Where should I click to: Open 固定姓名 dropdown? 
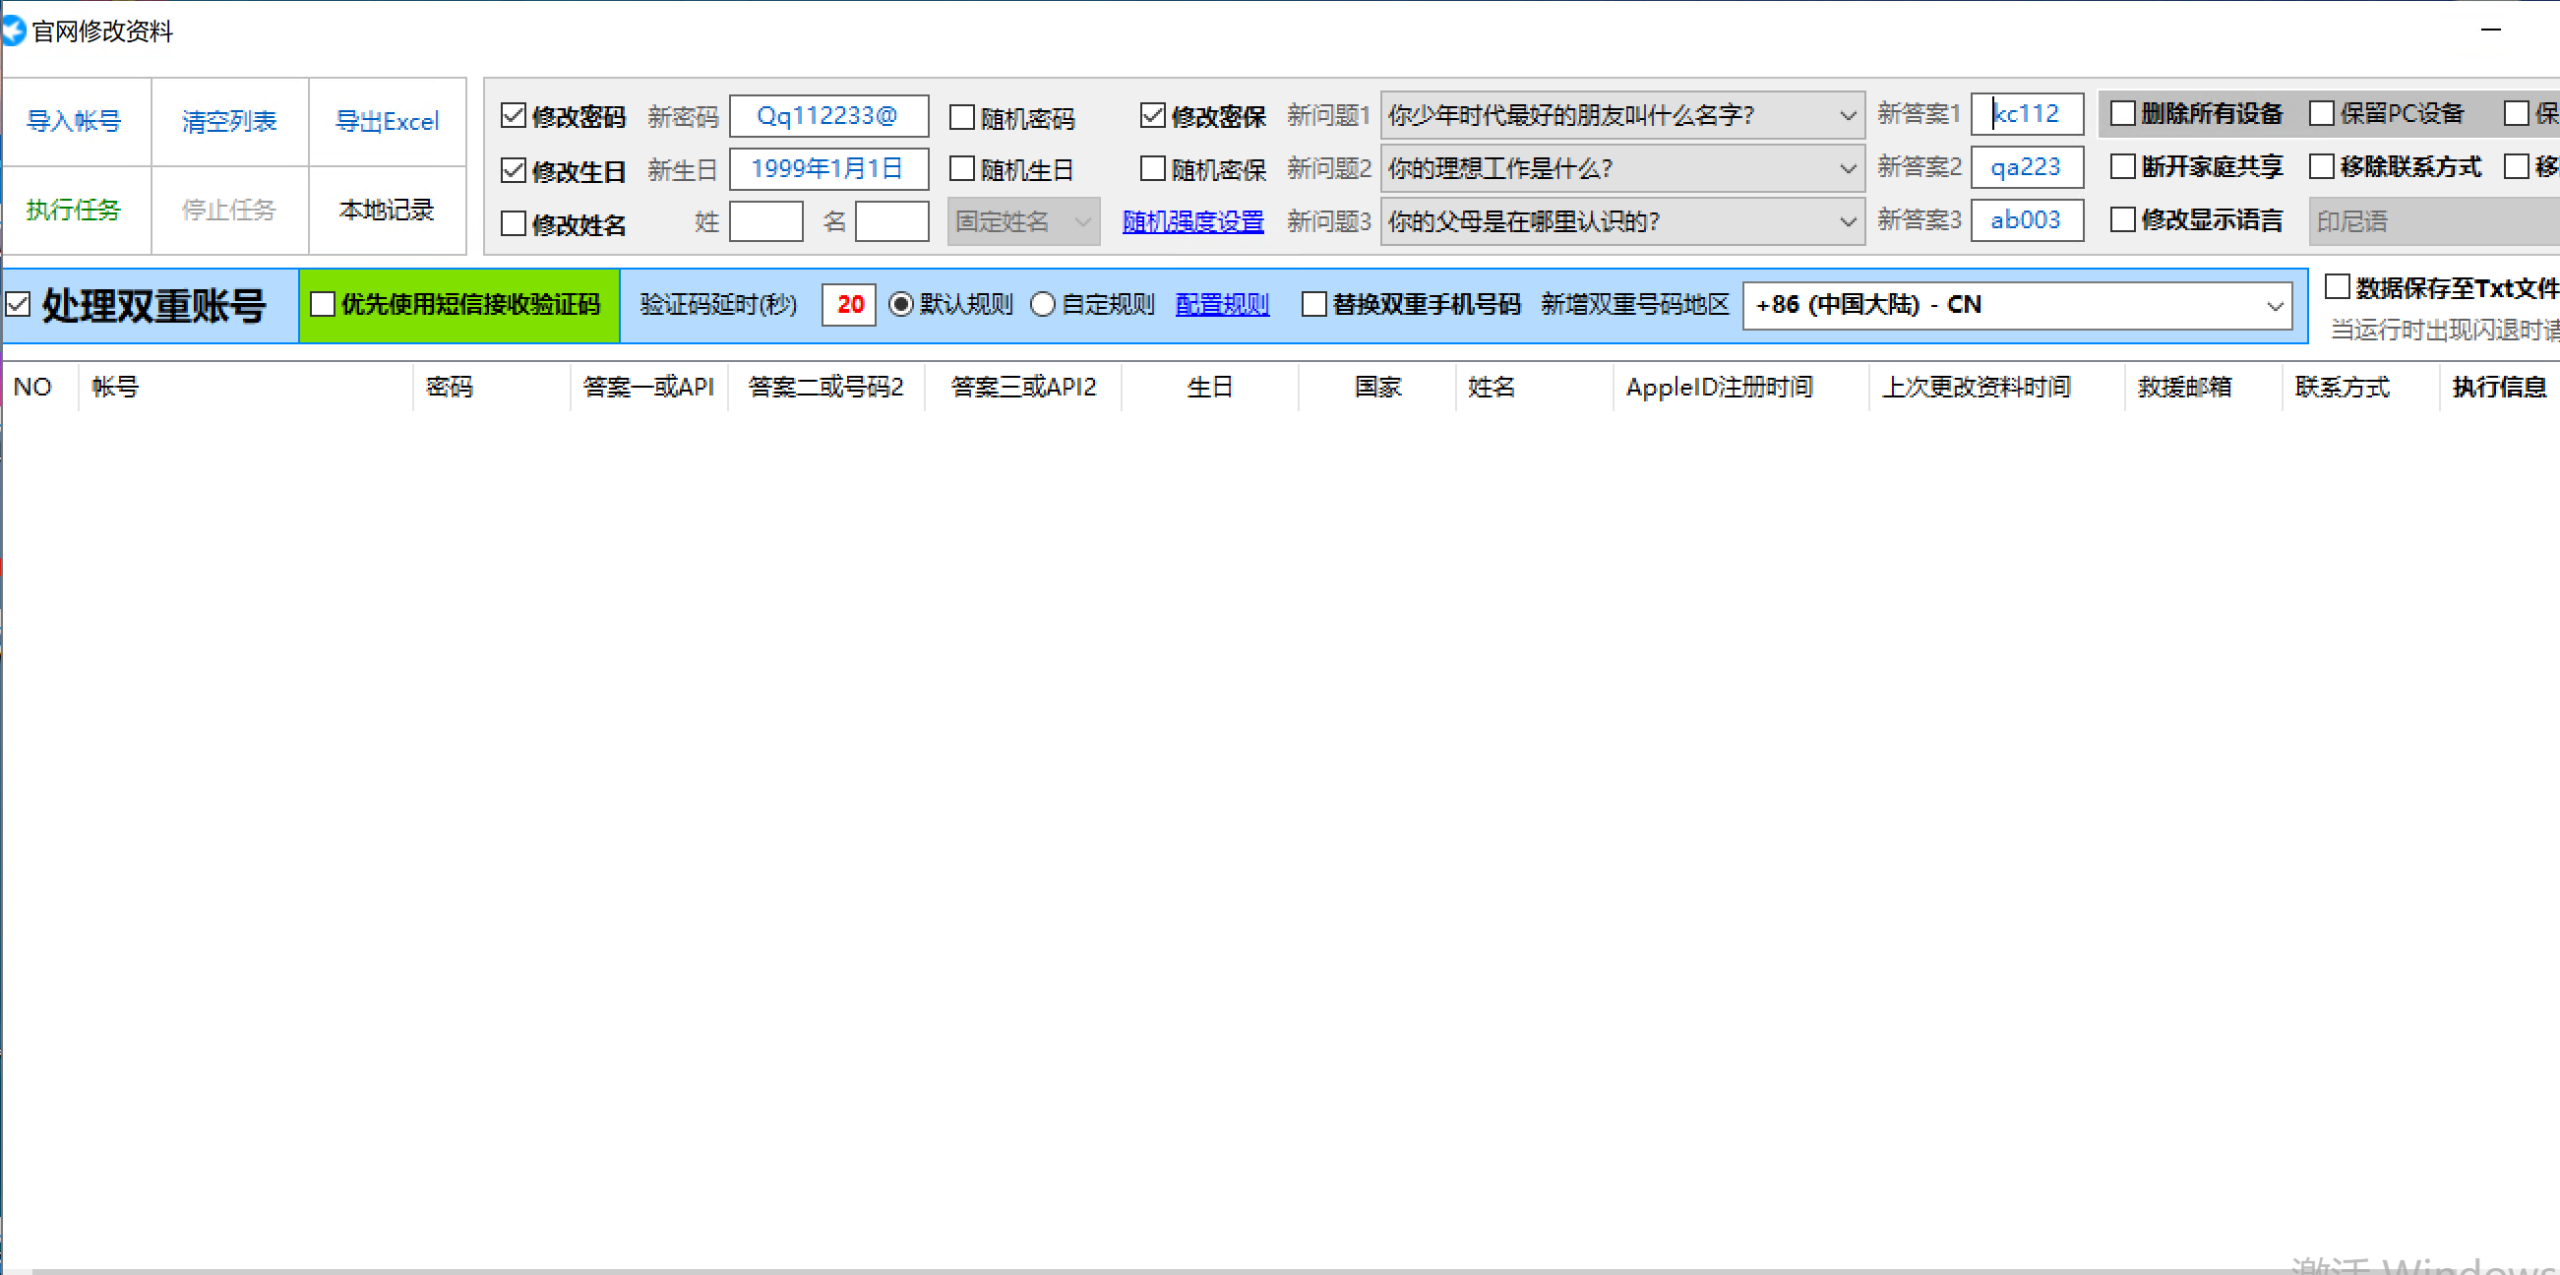[x=1023, y=222]
